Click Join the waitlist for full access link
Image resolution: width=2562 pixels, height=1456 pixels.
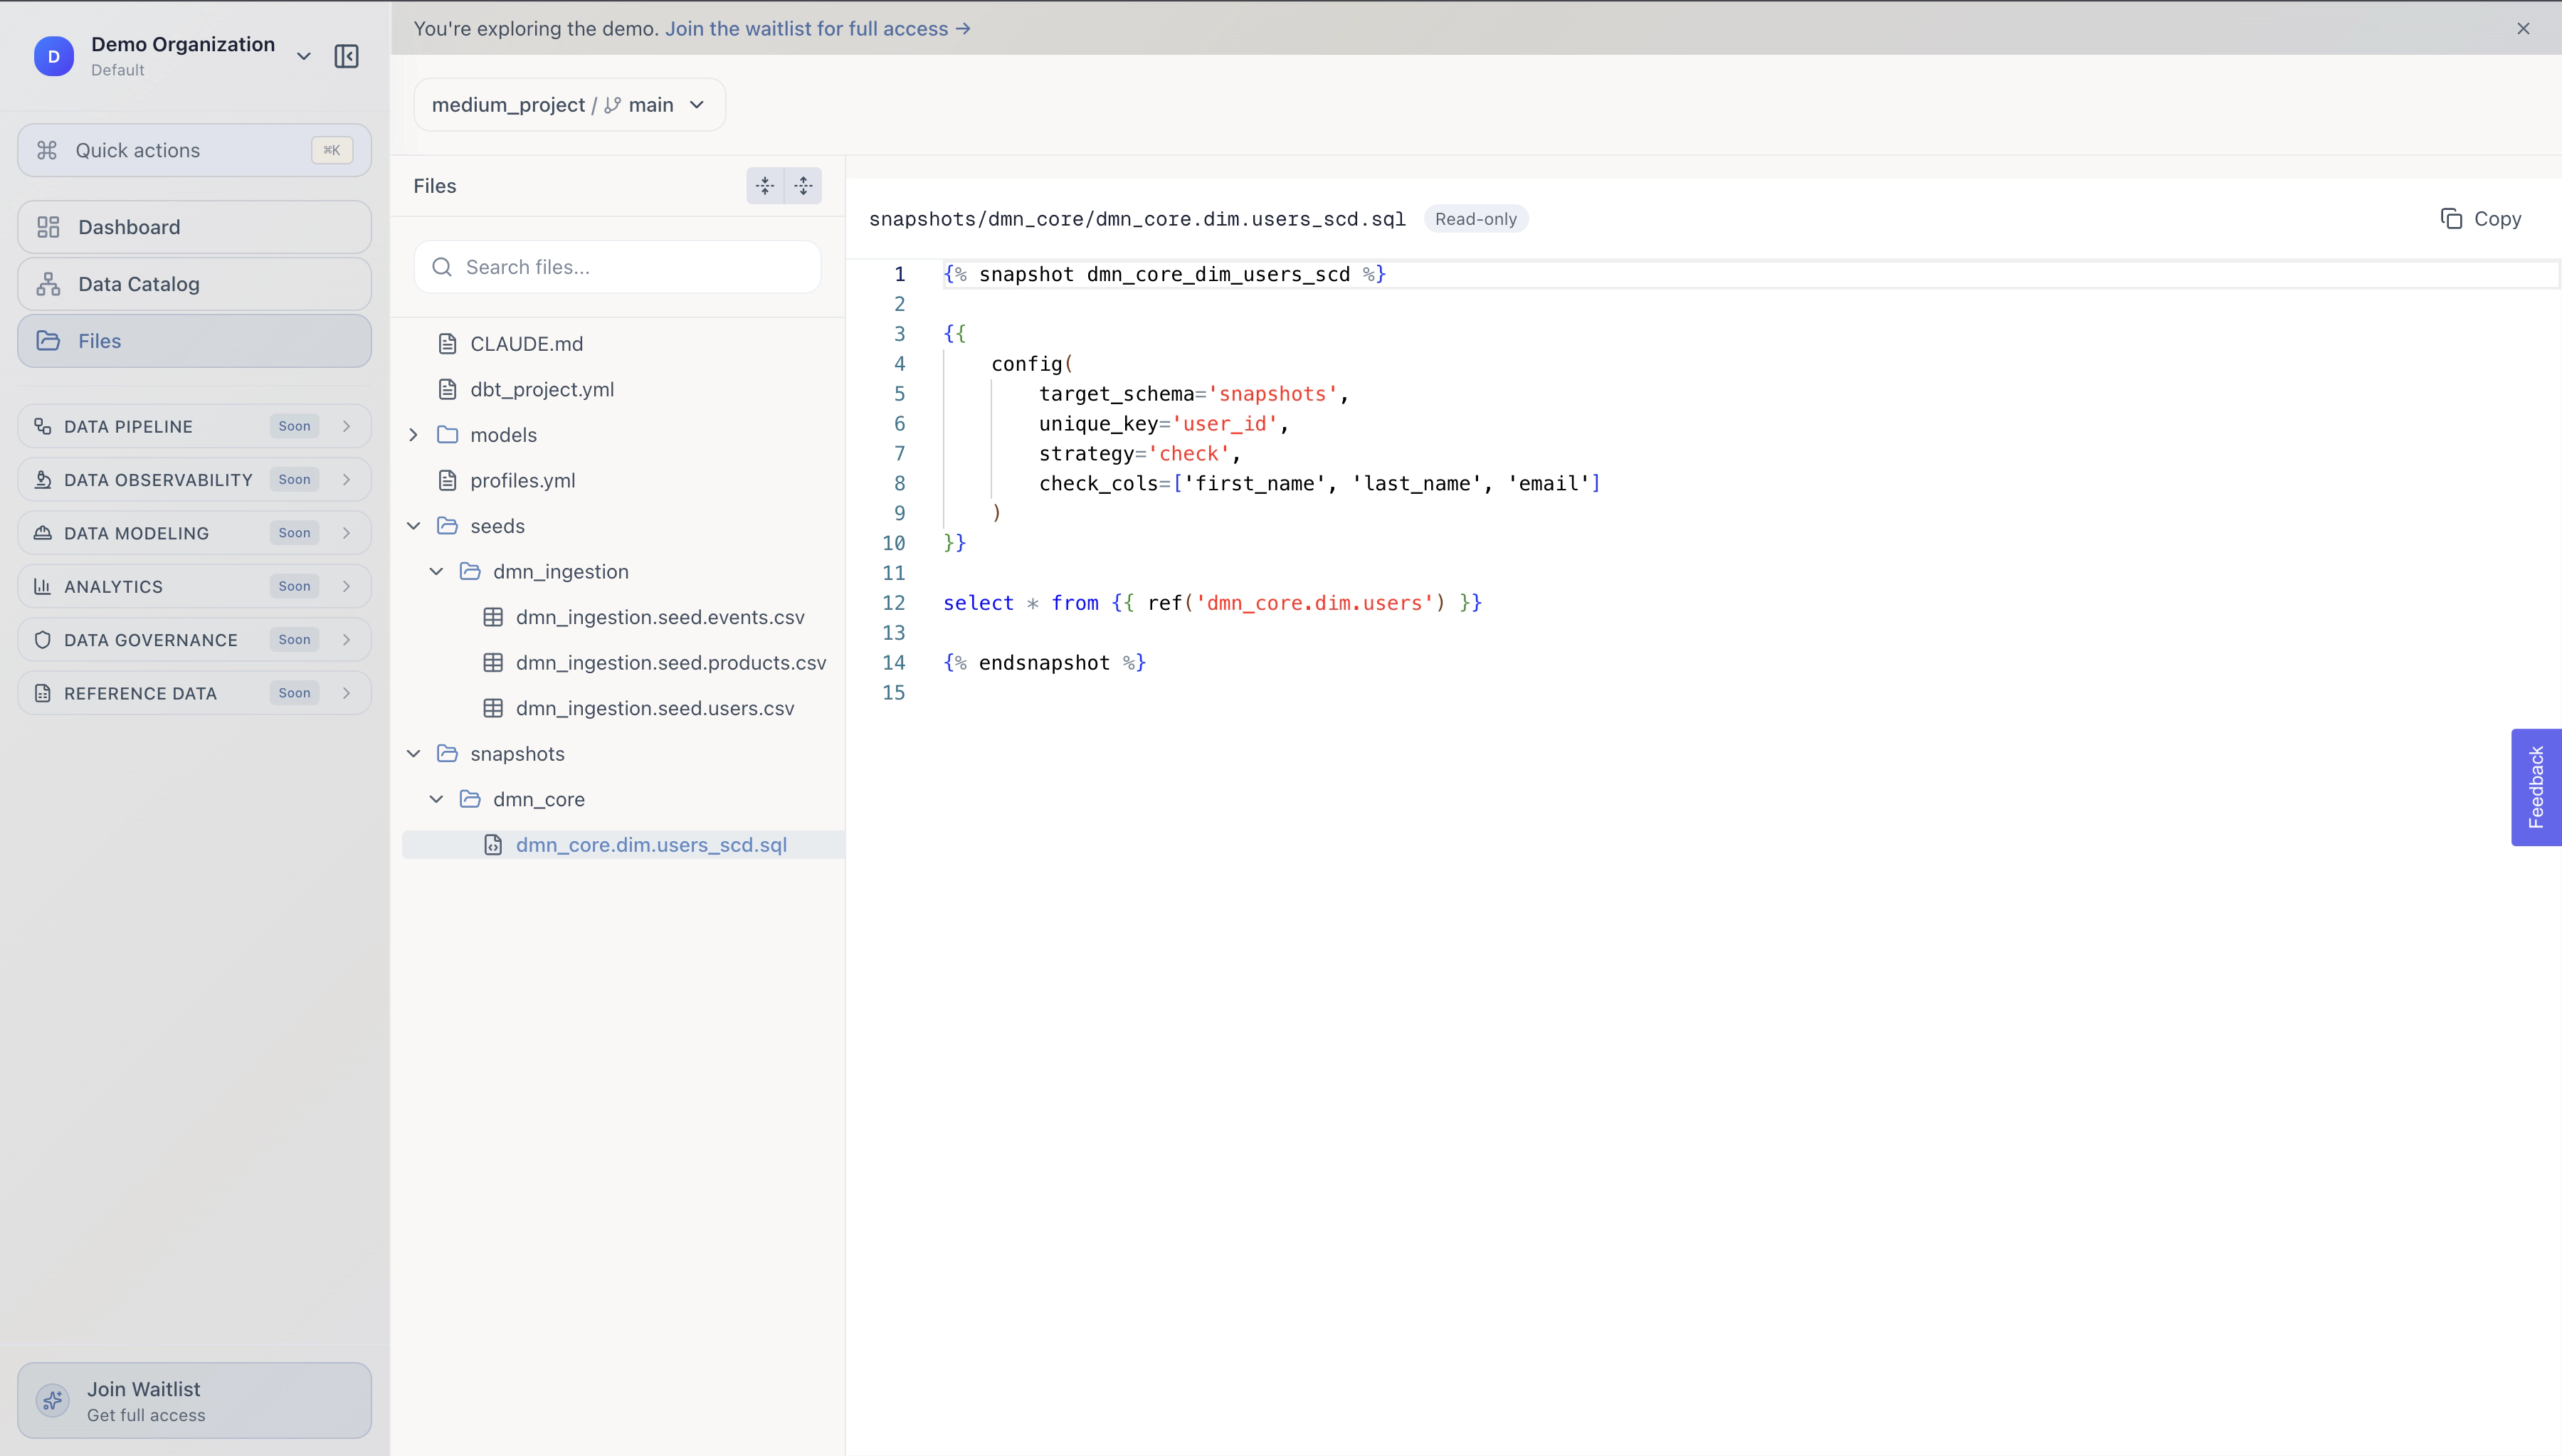pos(818,28)
